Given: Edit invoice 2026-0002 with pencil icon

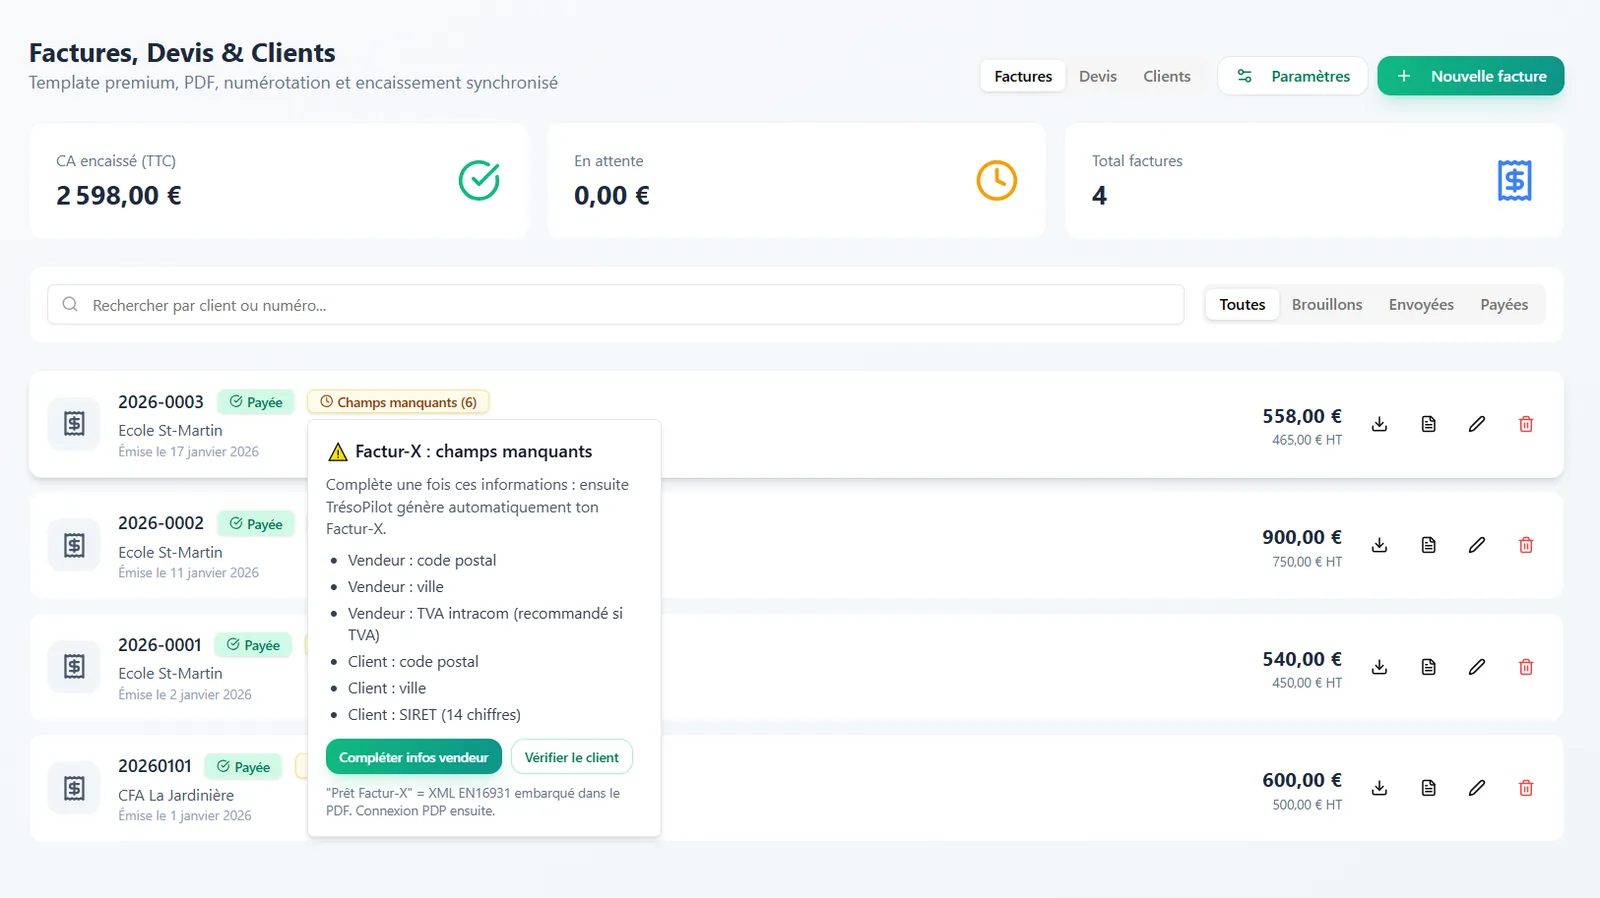Looking at the screenshot, I should (x=1477, y=545).
